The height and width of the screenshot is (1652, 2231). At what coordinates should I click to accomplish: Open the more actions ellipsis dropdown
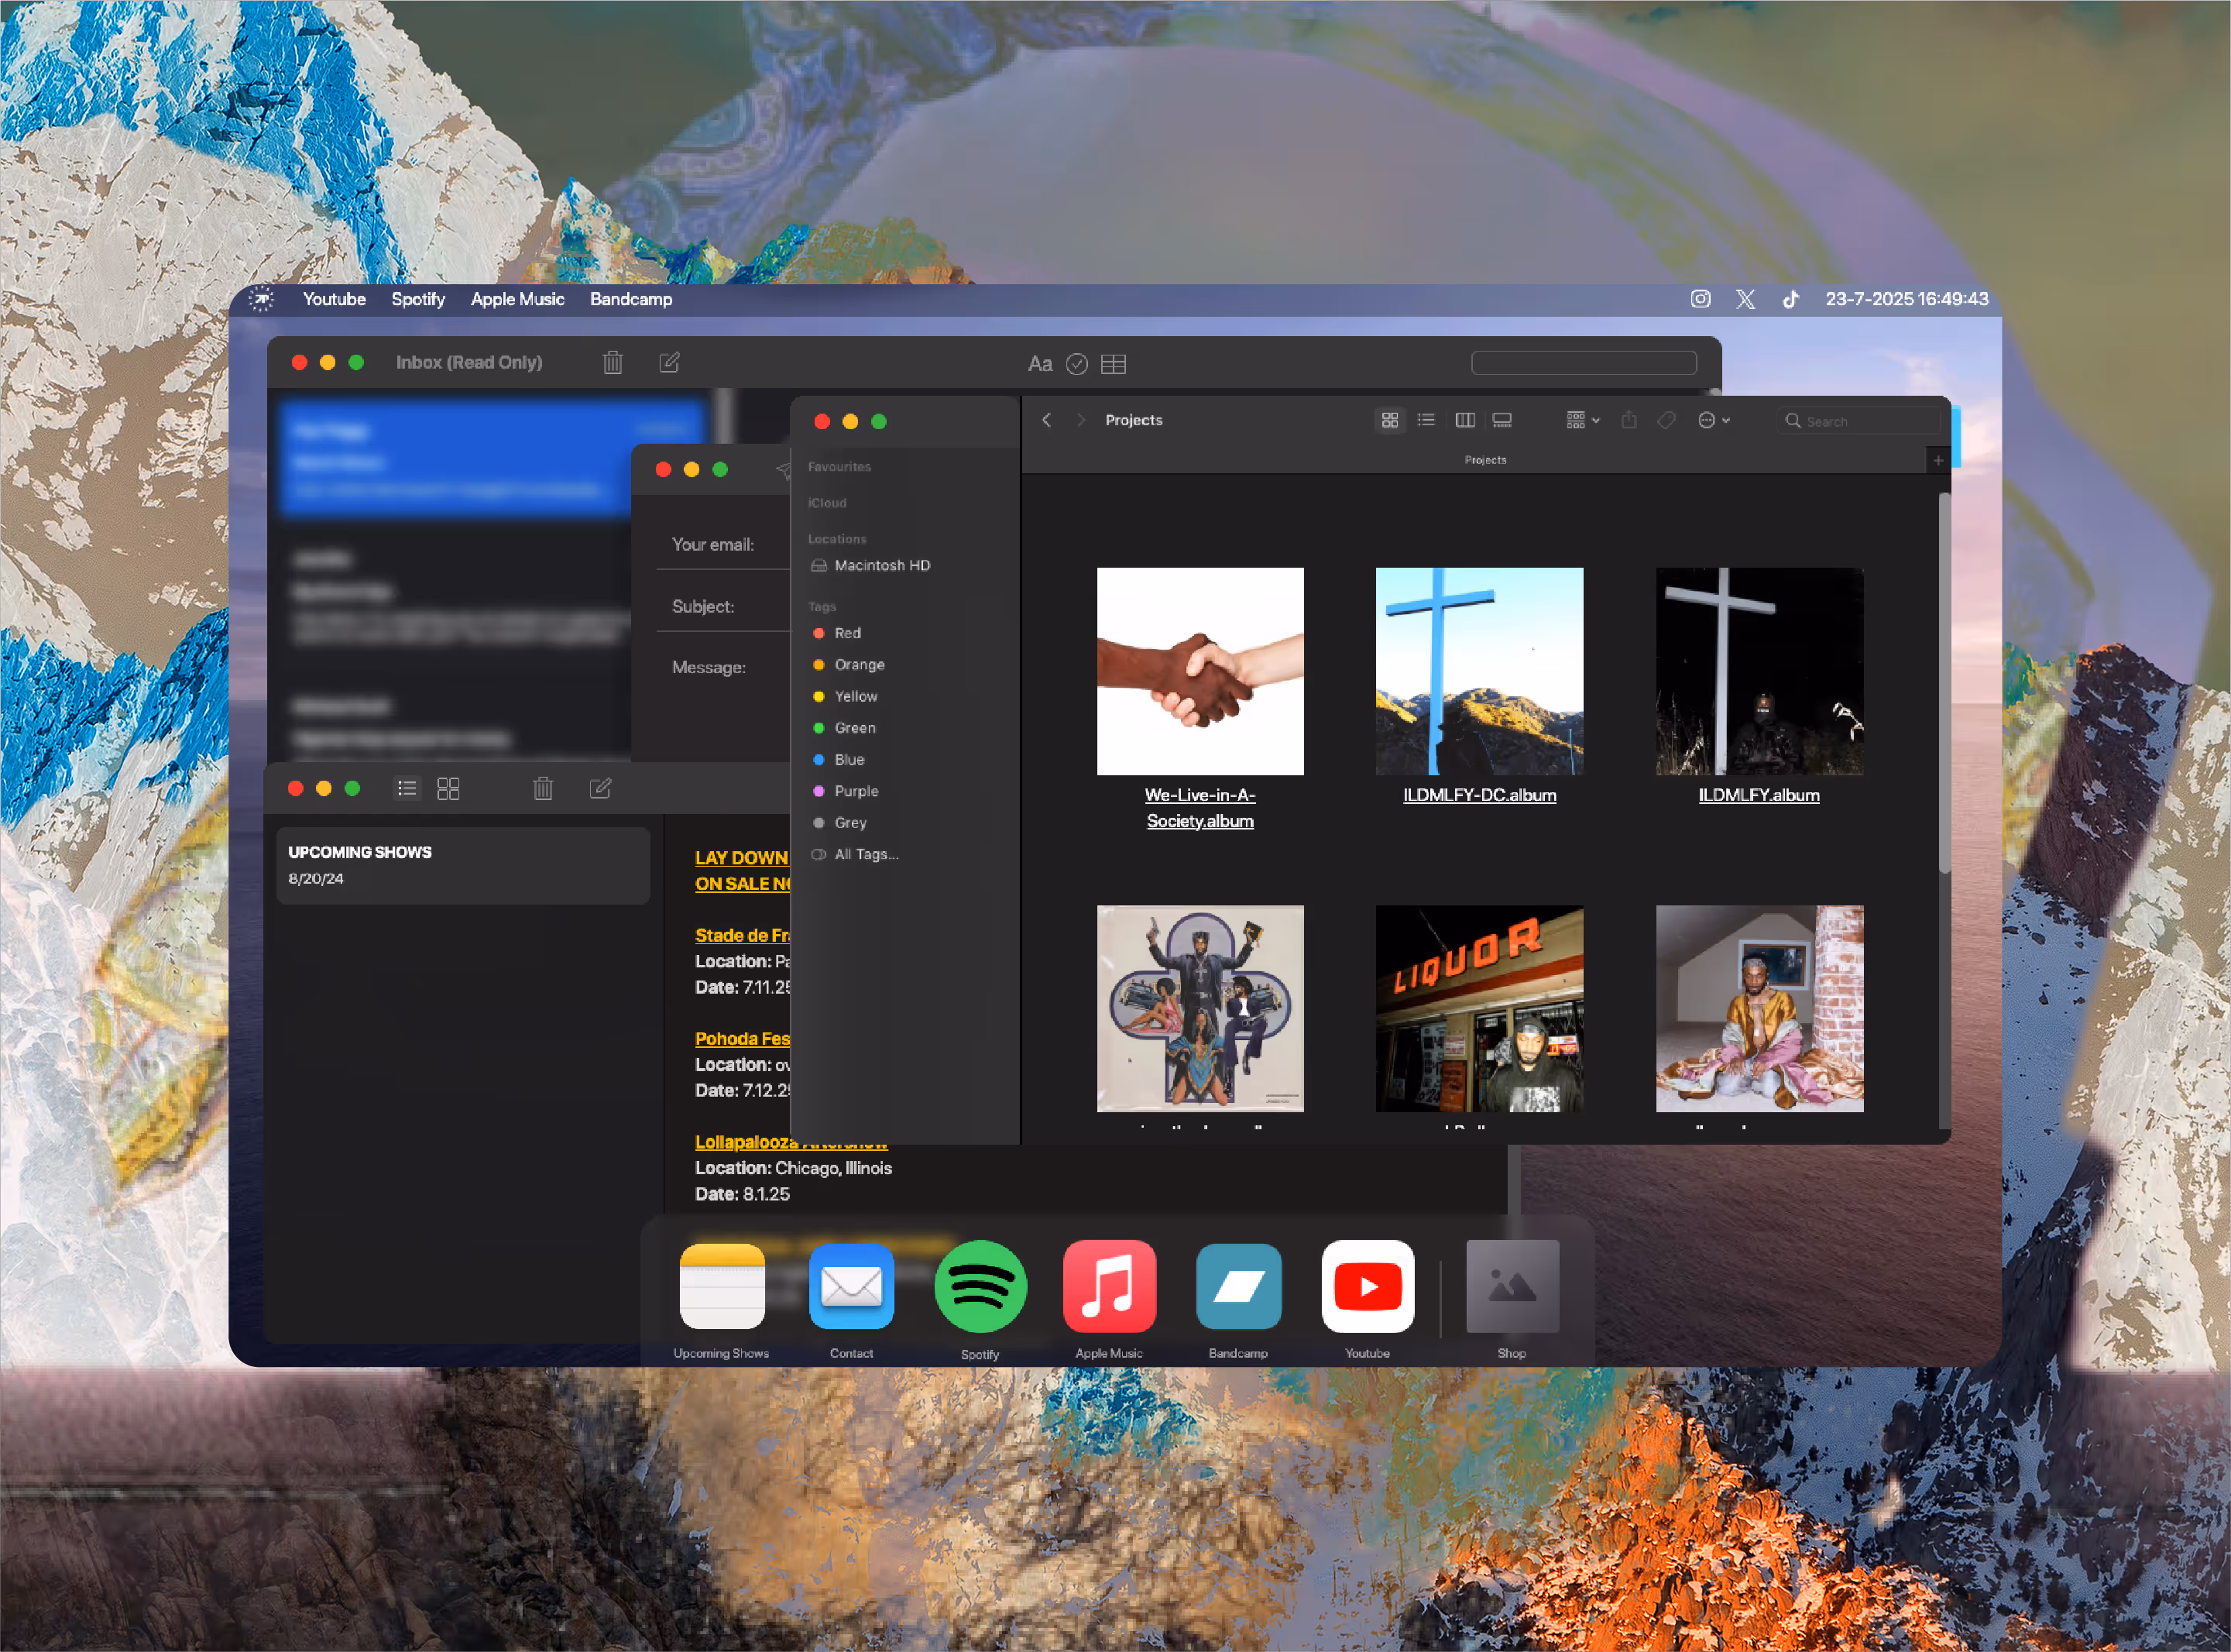1713,420
